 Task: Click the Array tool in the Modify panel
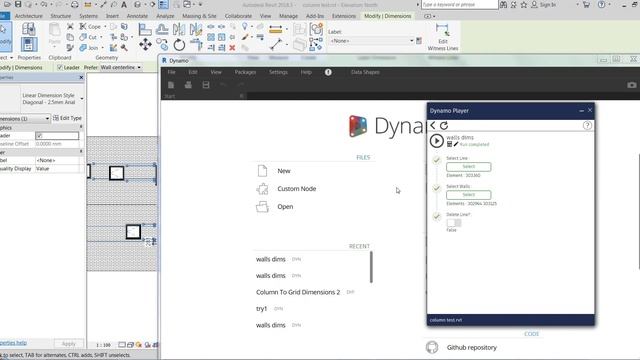pos(211,37)
